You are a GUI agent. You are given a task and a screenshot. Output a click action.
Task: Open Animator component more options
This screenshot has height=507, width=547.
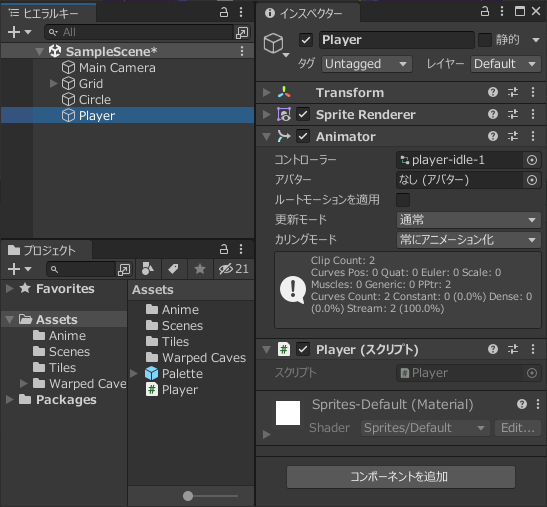pyautogui.click(x=533, y=136)
